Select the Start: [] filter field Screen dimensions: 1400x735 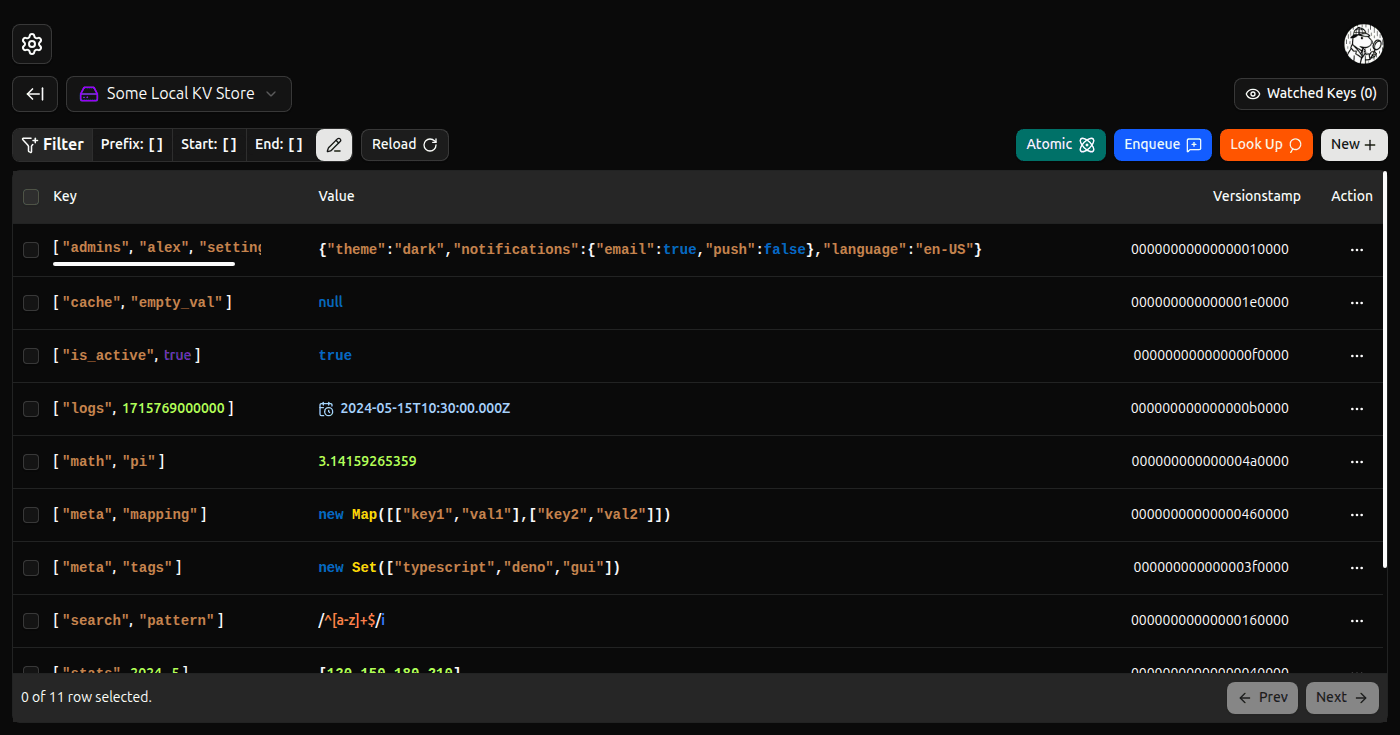209,145
